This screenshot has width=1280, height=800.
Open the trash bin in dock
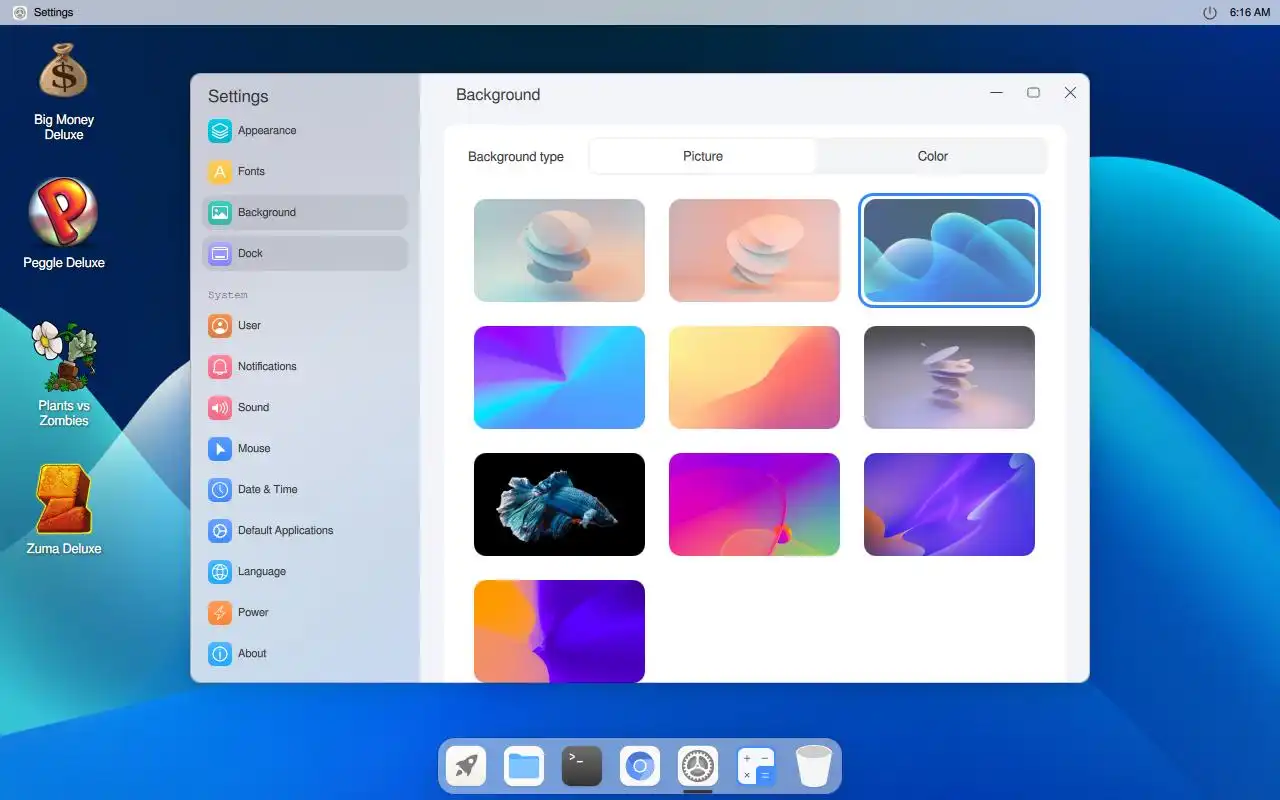click(814, 767)
